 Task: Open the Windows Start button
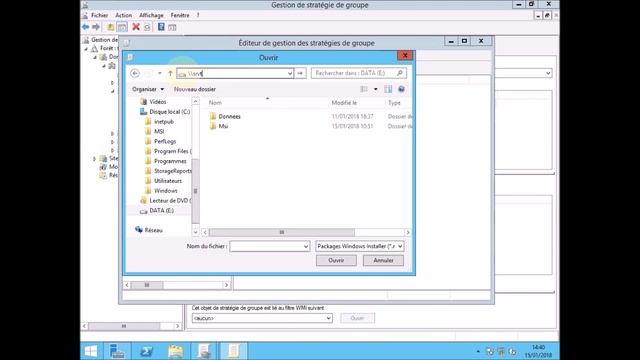tap(91, 351)
